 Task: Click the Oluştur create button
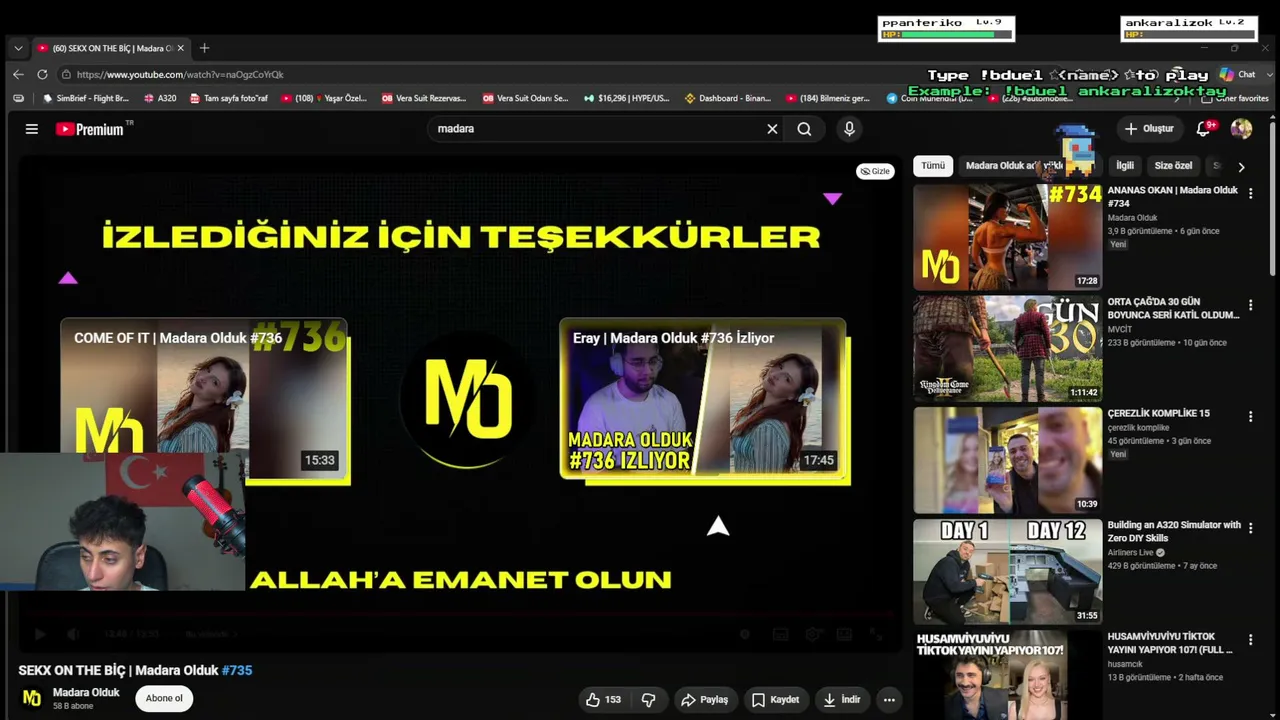tap(1149, 129)
